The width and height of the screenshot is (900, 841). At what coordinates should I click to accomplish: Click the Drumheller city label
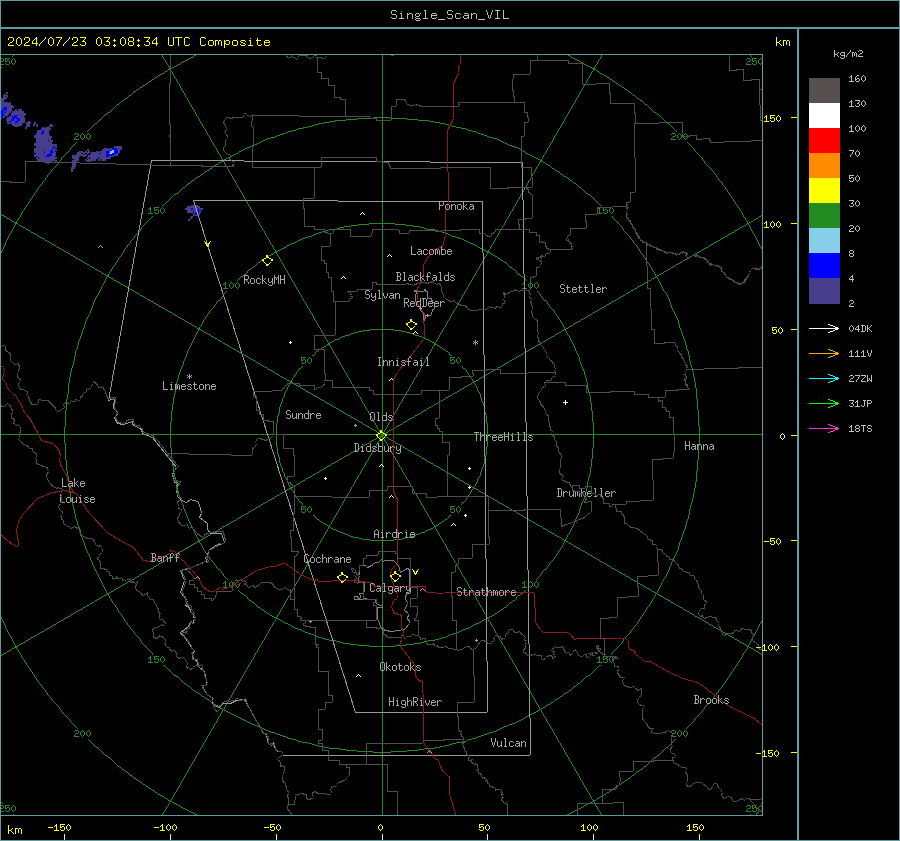[586, 493]
